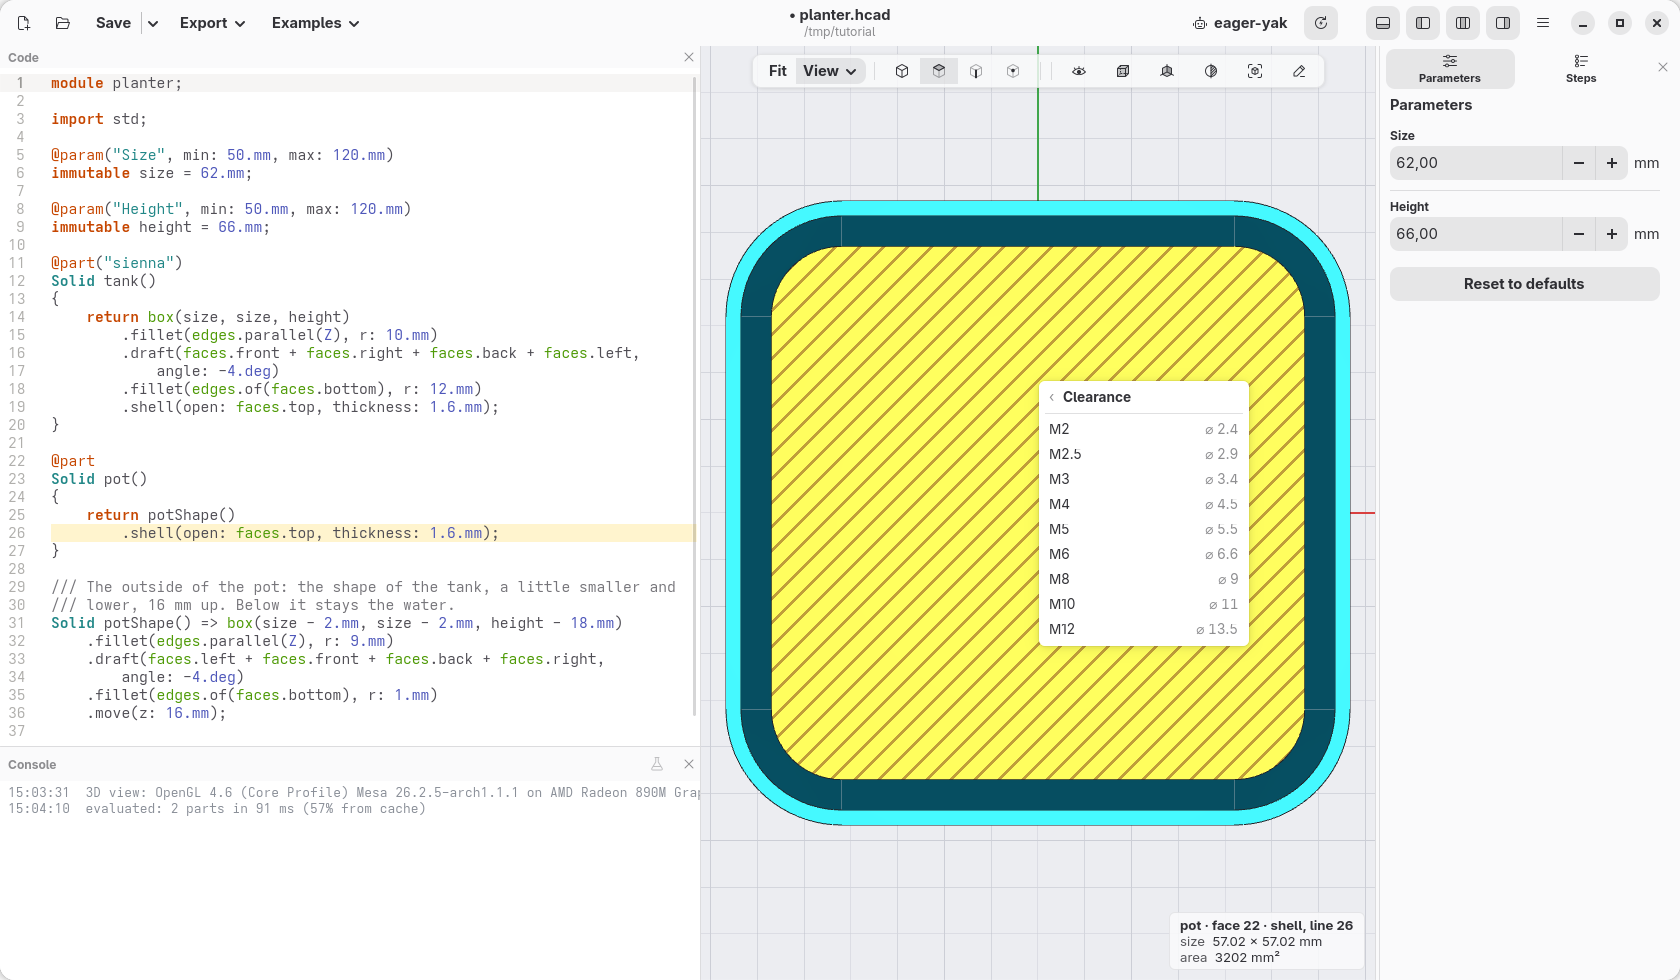Open the hamburger main menu
This screenshot has width=1680, height=980.
point(1543,23)
